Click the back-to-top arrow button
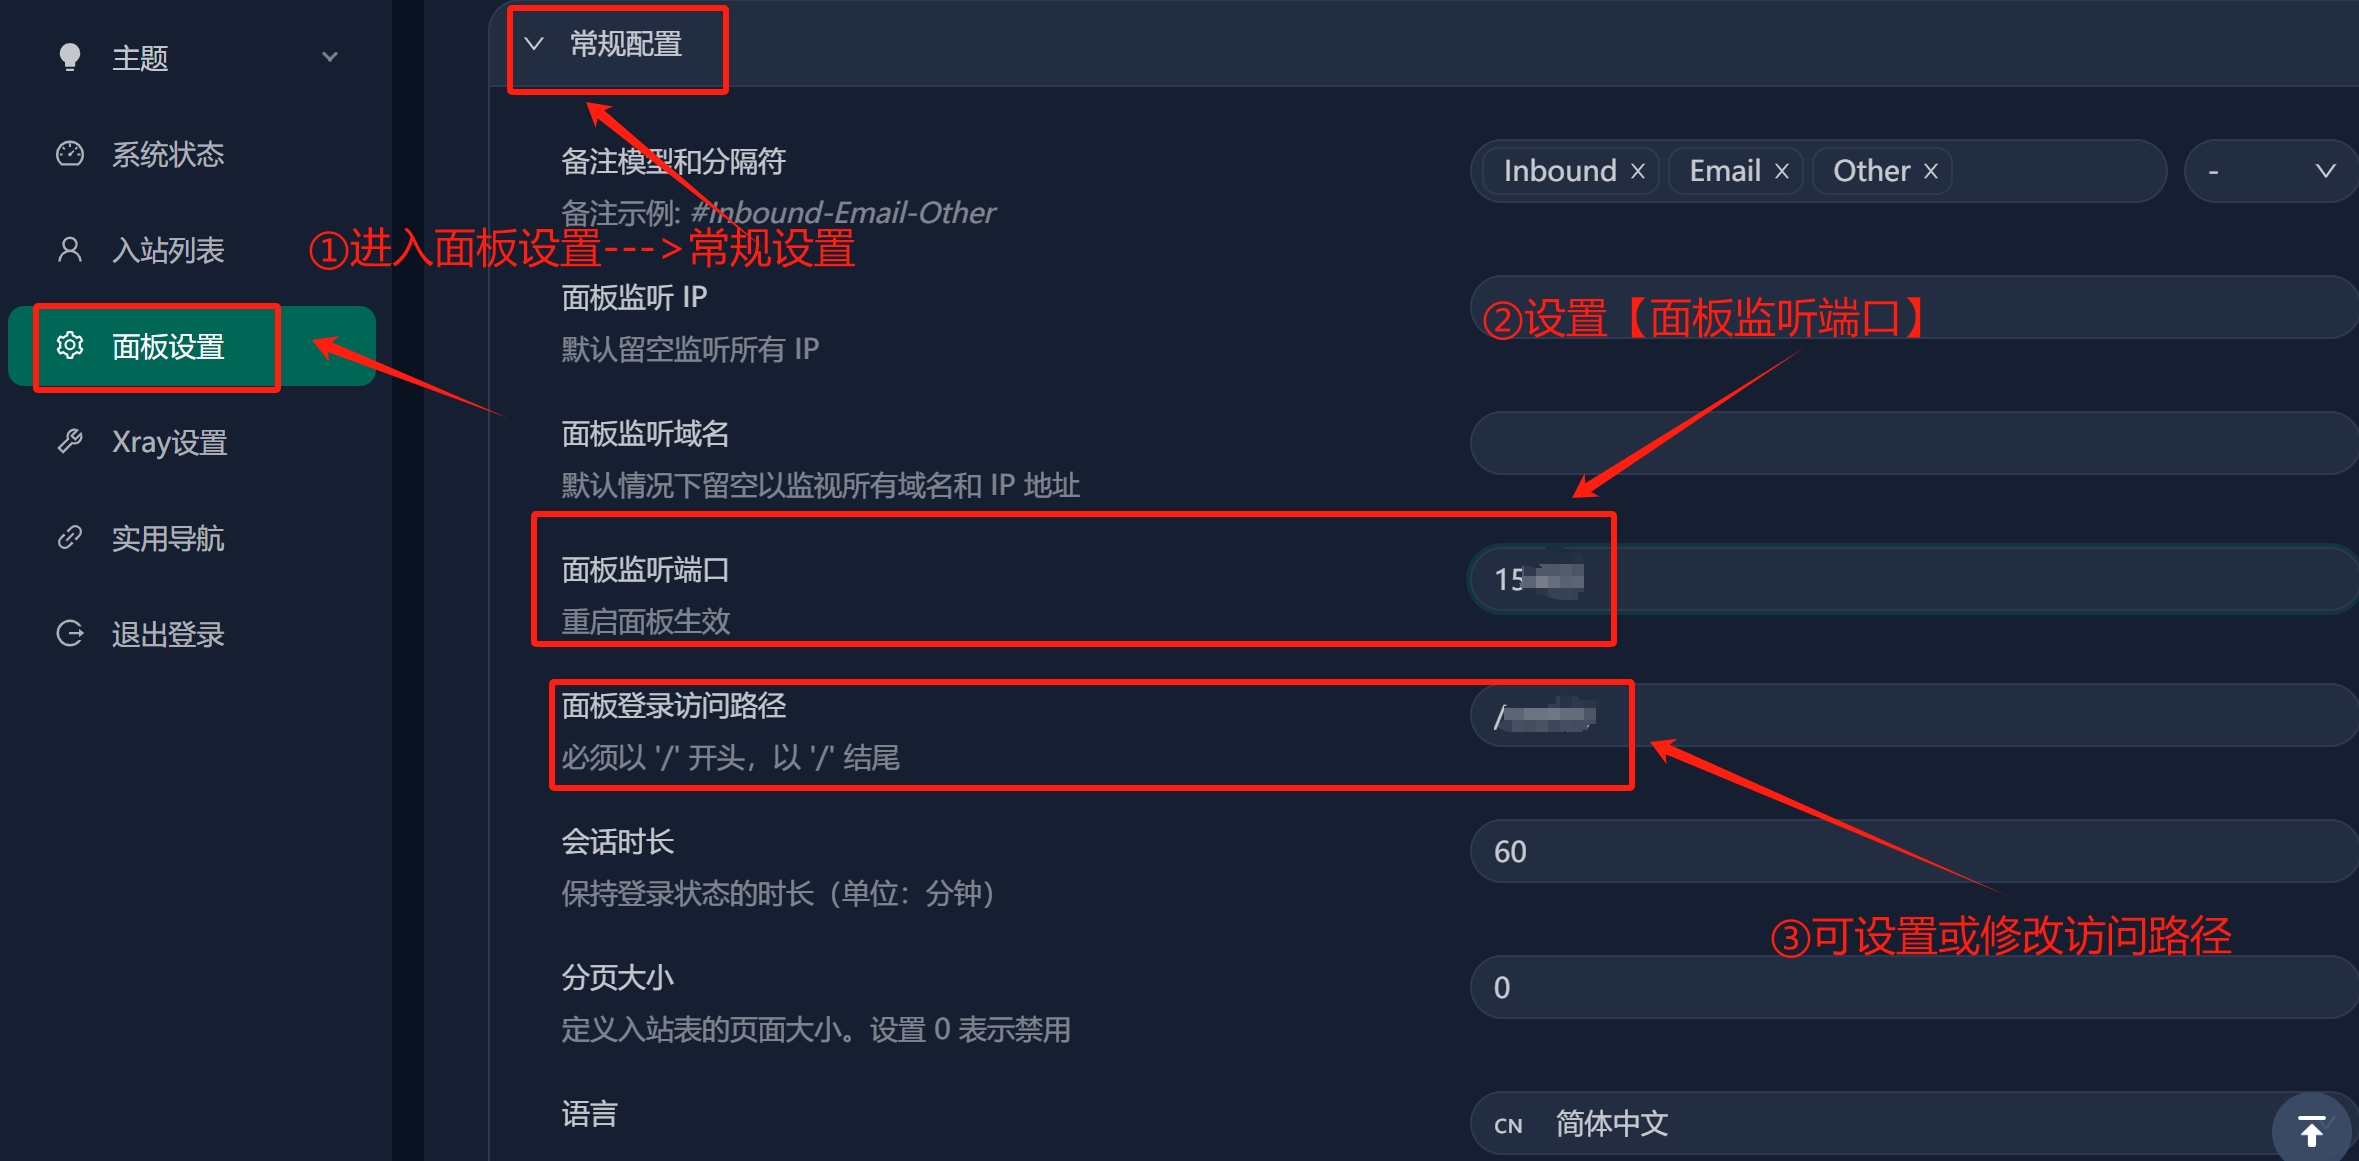2359x1161 pixels. click(2311, 1131)
